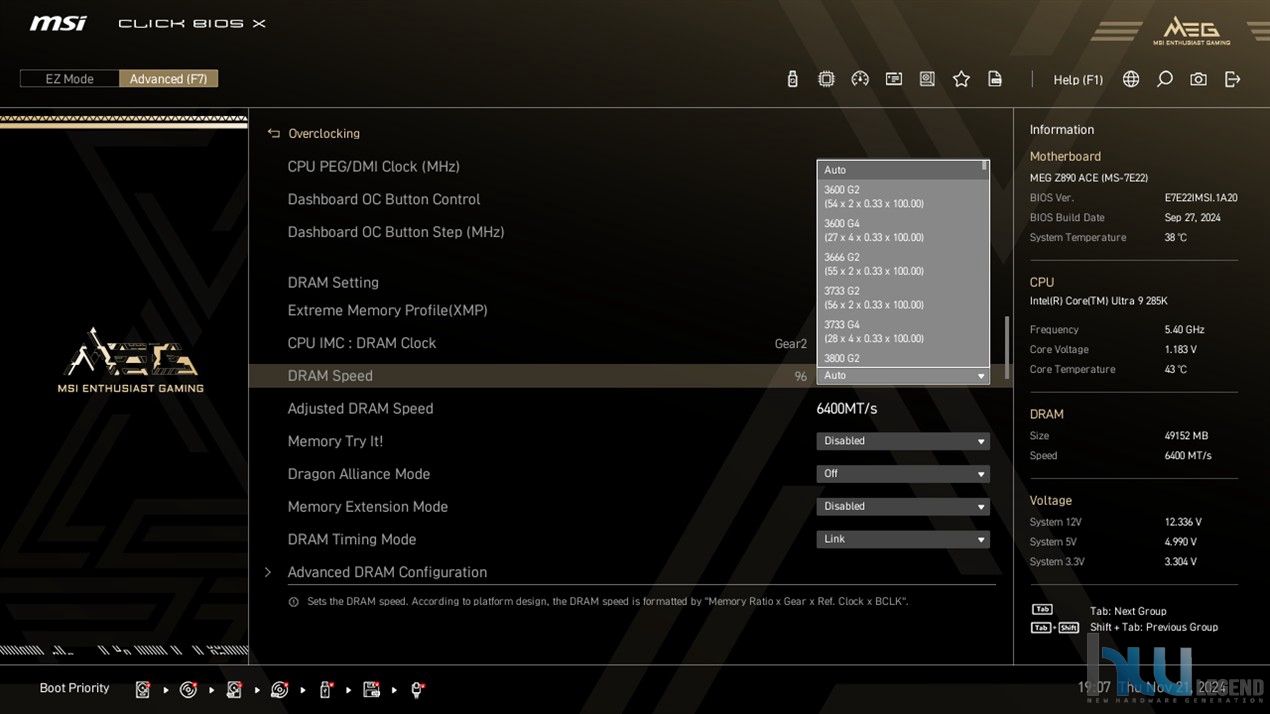Screen dimensions: 1270x714
Task: Select the seventh Boot Priority network plug icon
Action: (x=417, y=689)
